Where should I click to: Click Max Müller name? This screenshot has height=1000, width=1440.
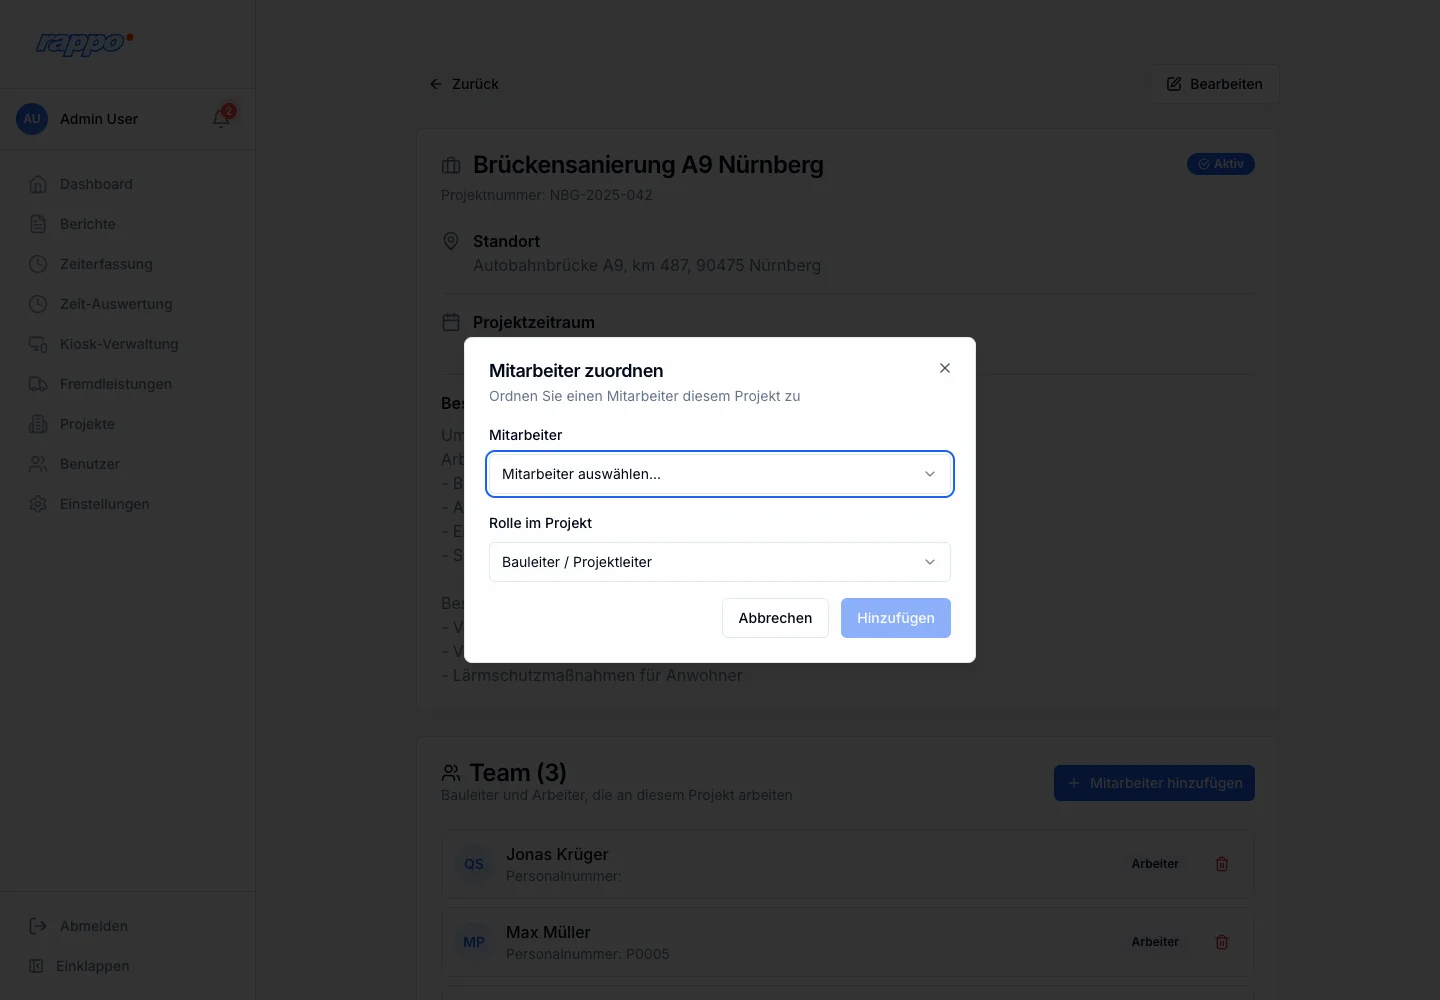548,932
